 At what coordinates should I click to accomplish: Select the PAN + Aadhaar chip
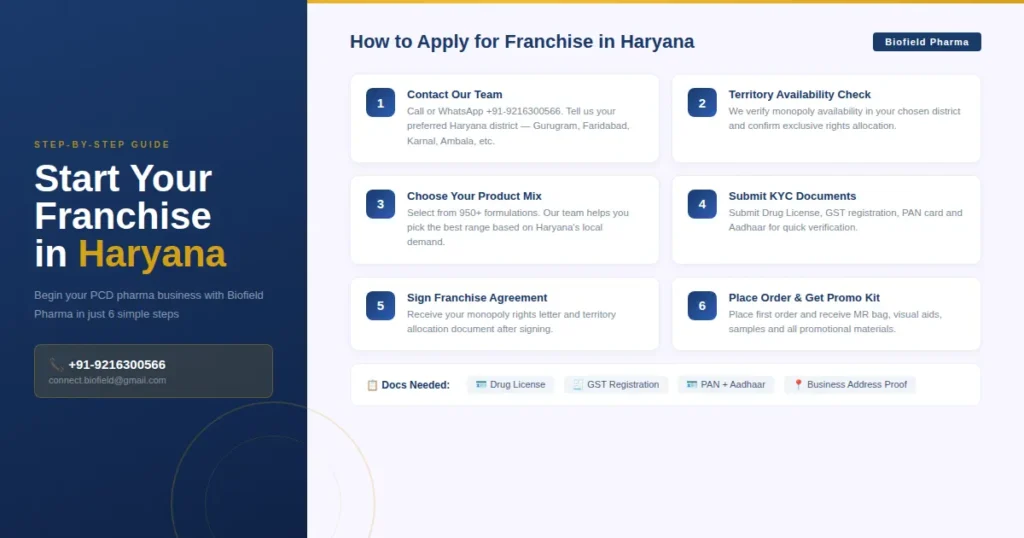pos(726,385)
